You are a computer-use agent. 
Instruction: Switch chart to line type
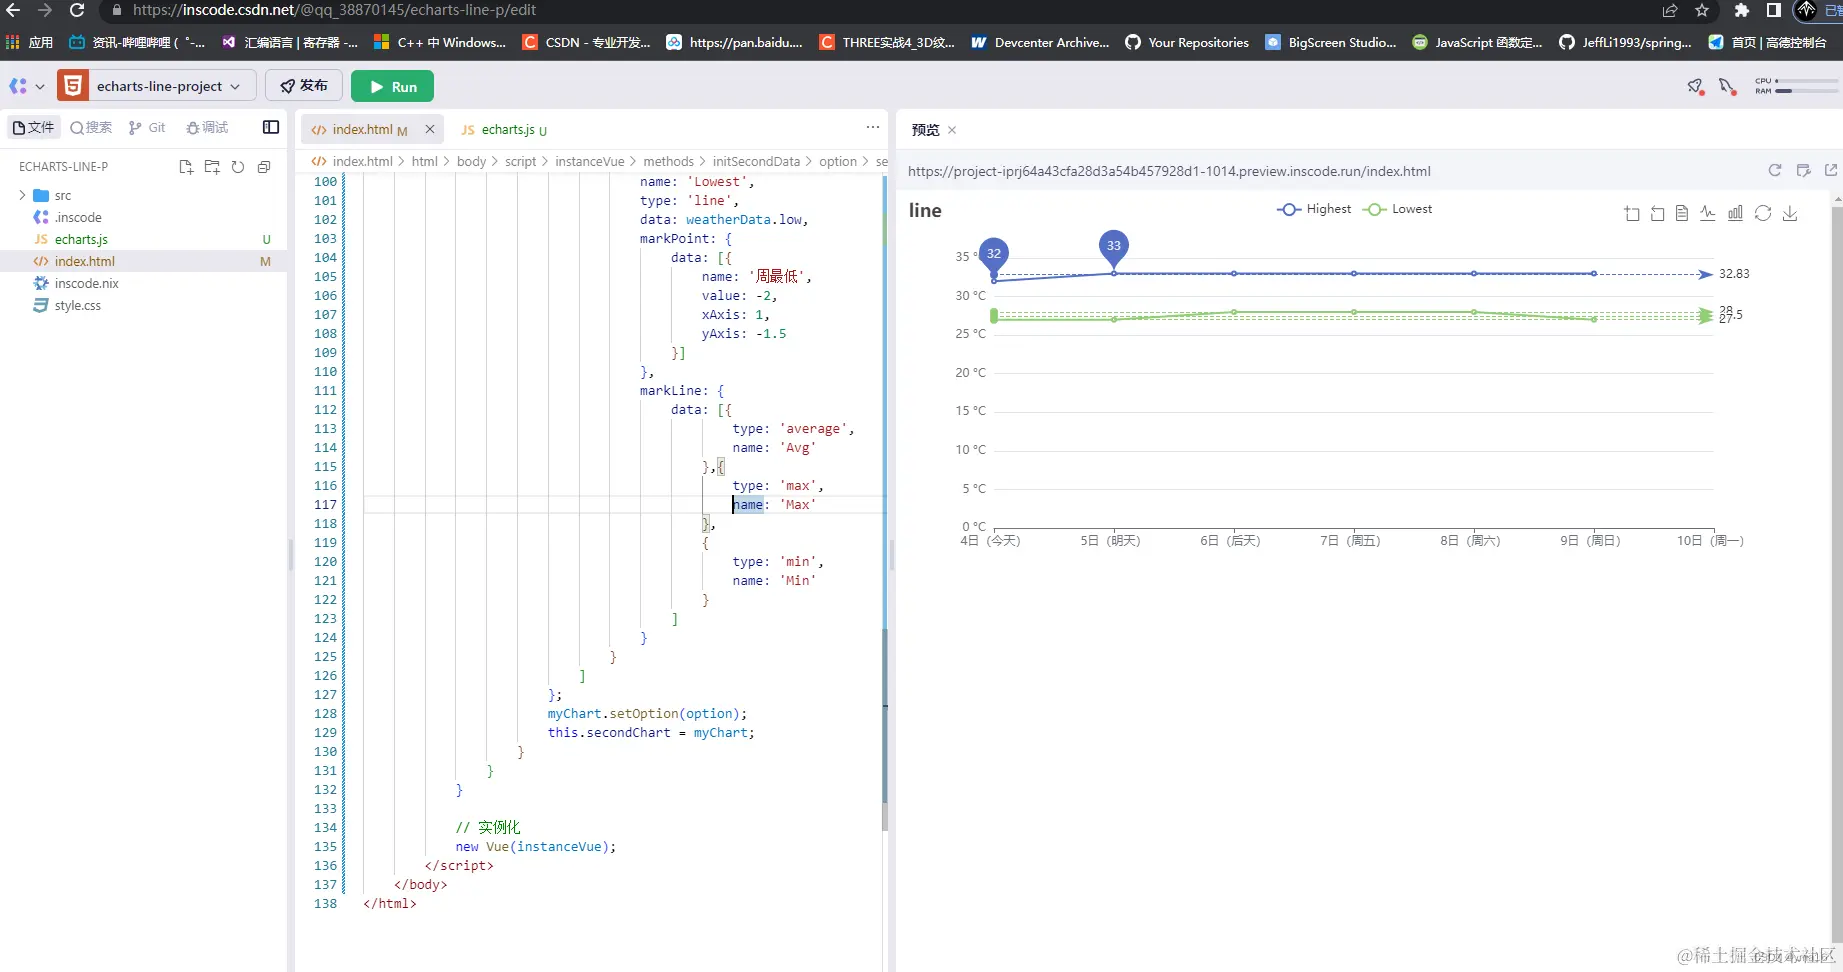pyautogui.click(x=1708, y=213)
